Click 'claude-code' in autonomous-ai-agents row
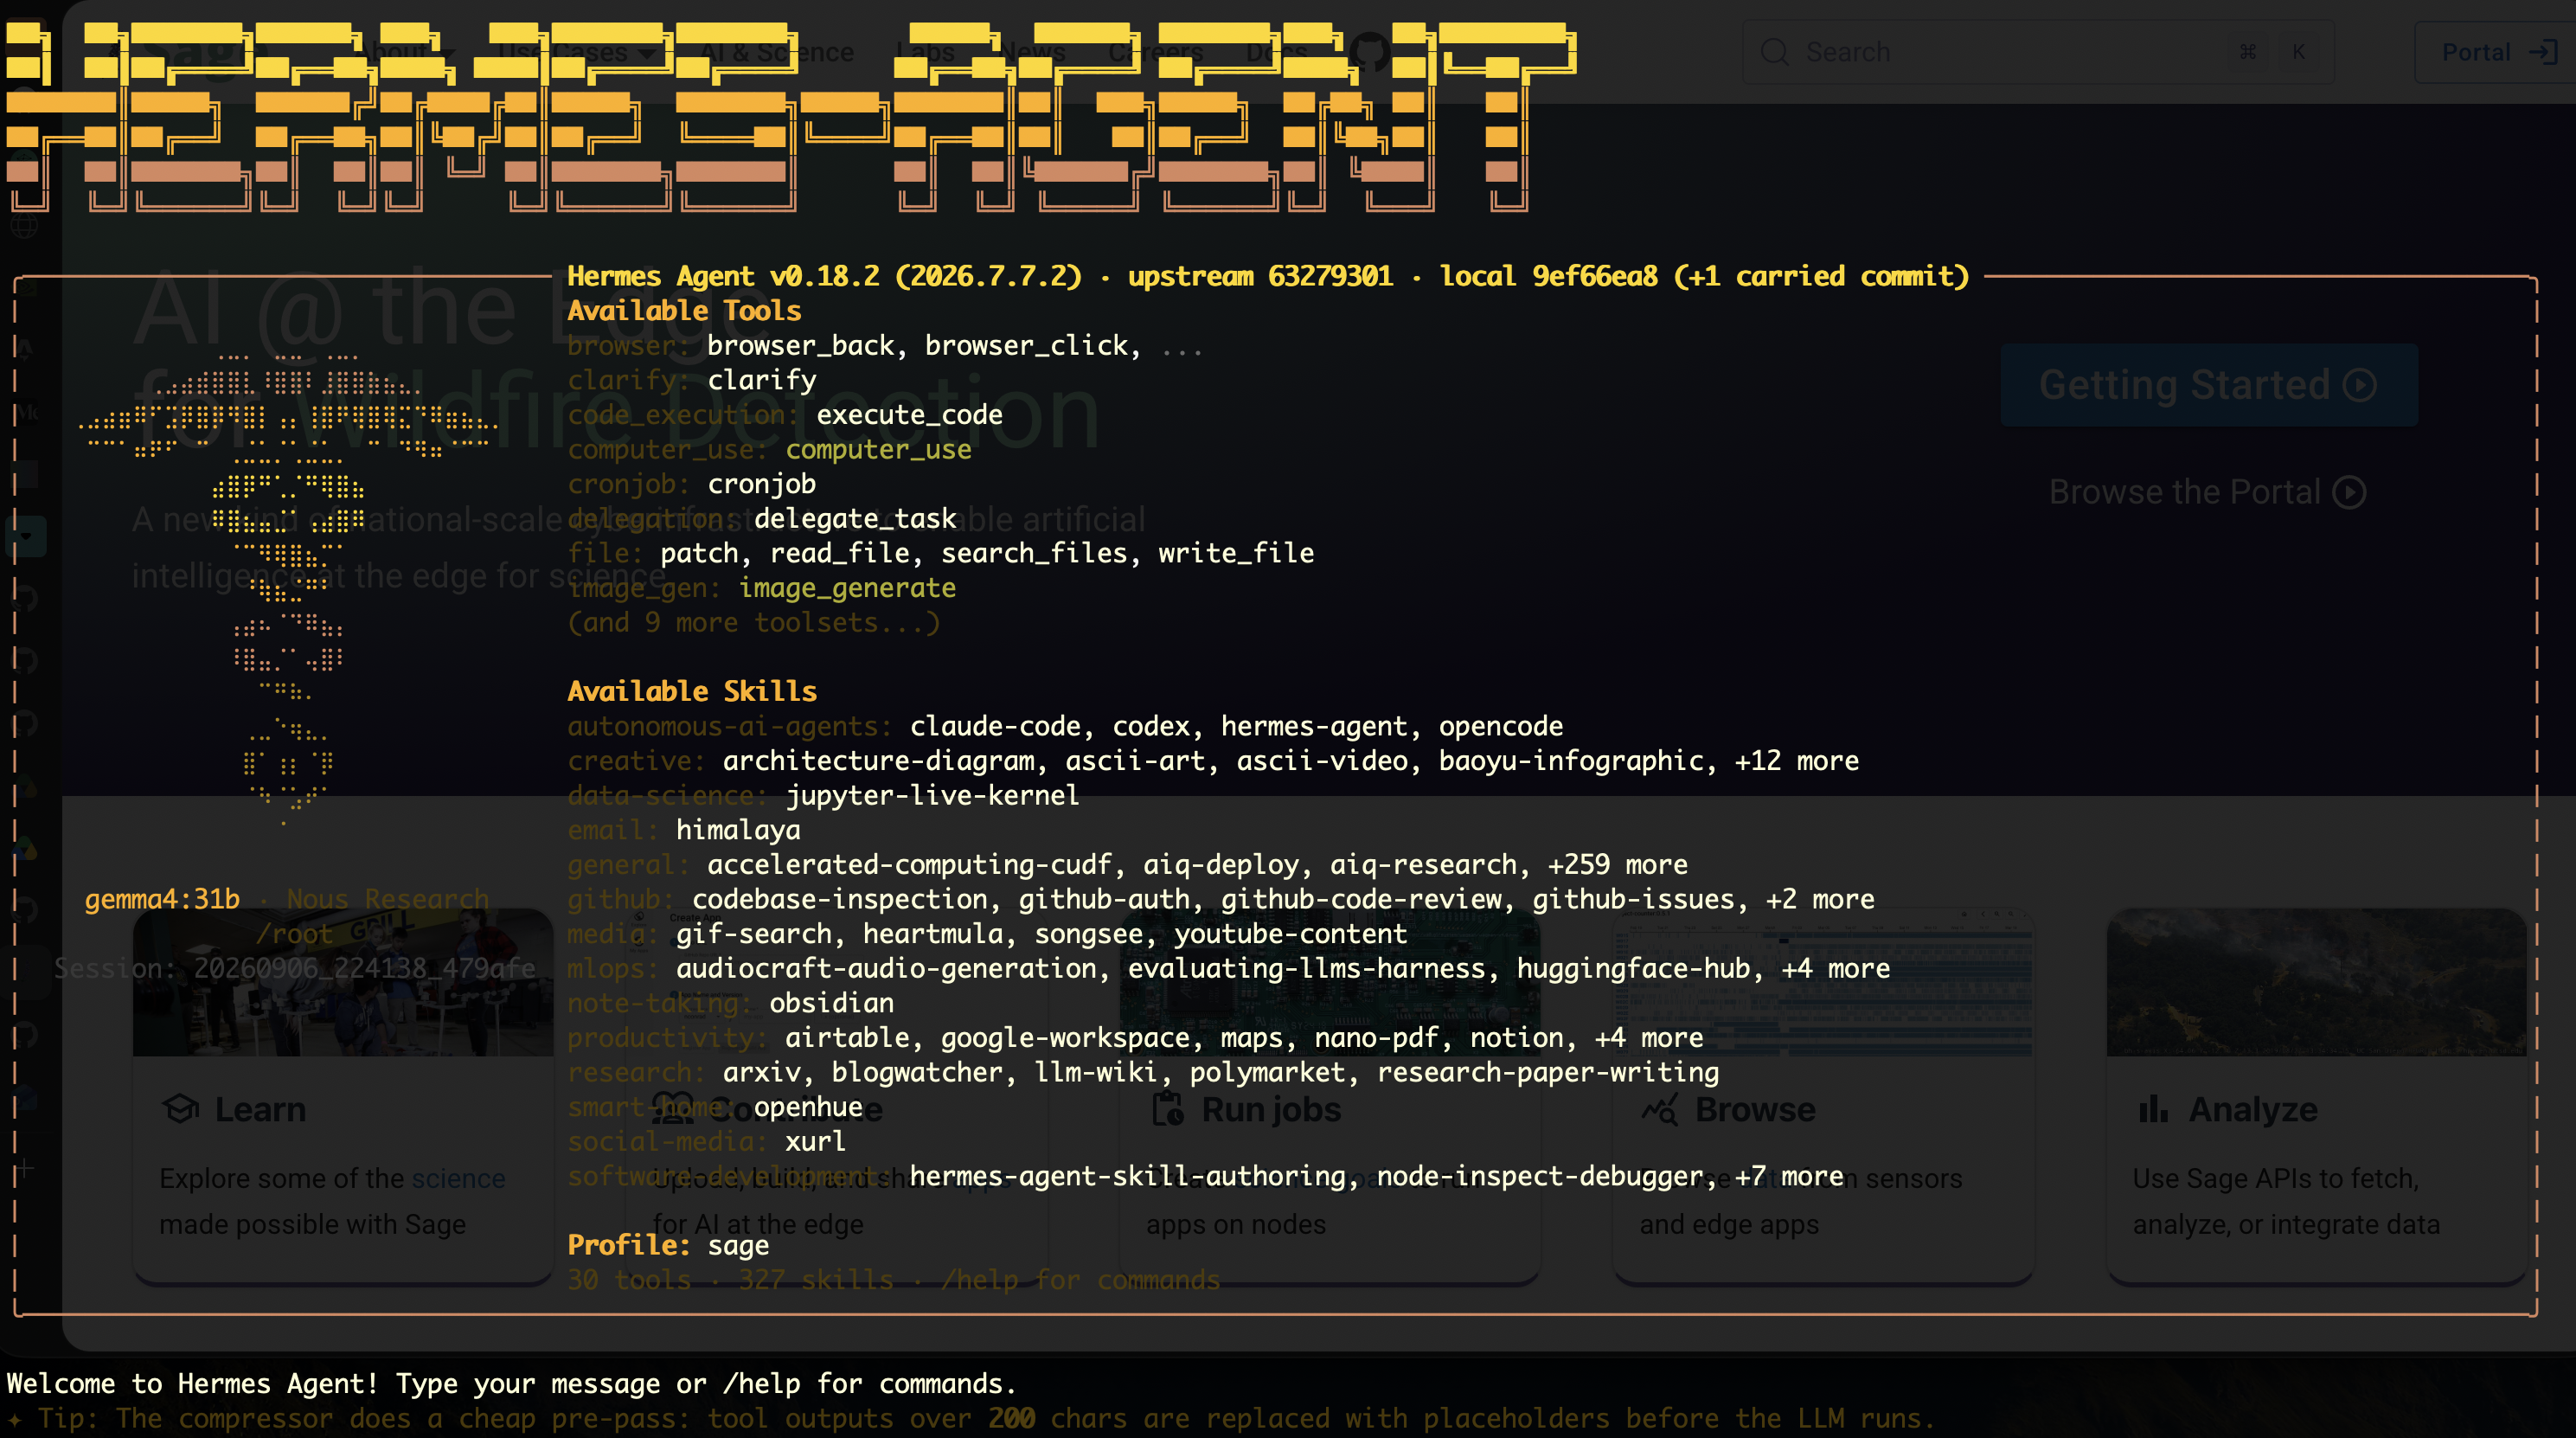Image resolution: width=2576 pixels, height=1438 pixels. point(995,726)
